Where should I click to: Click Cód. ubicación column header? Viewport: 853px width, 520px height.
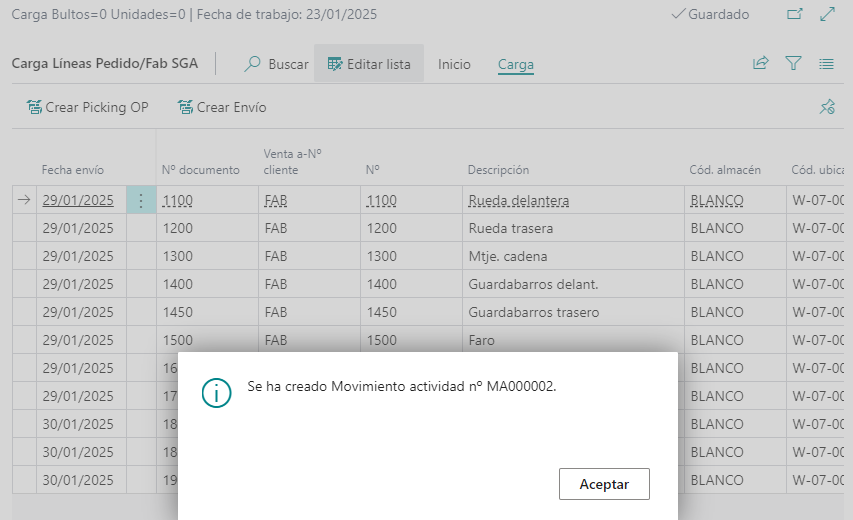(x=817, y=170)
